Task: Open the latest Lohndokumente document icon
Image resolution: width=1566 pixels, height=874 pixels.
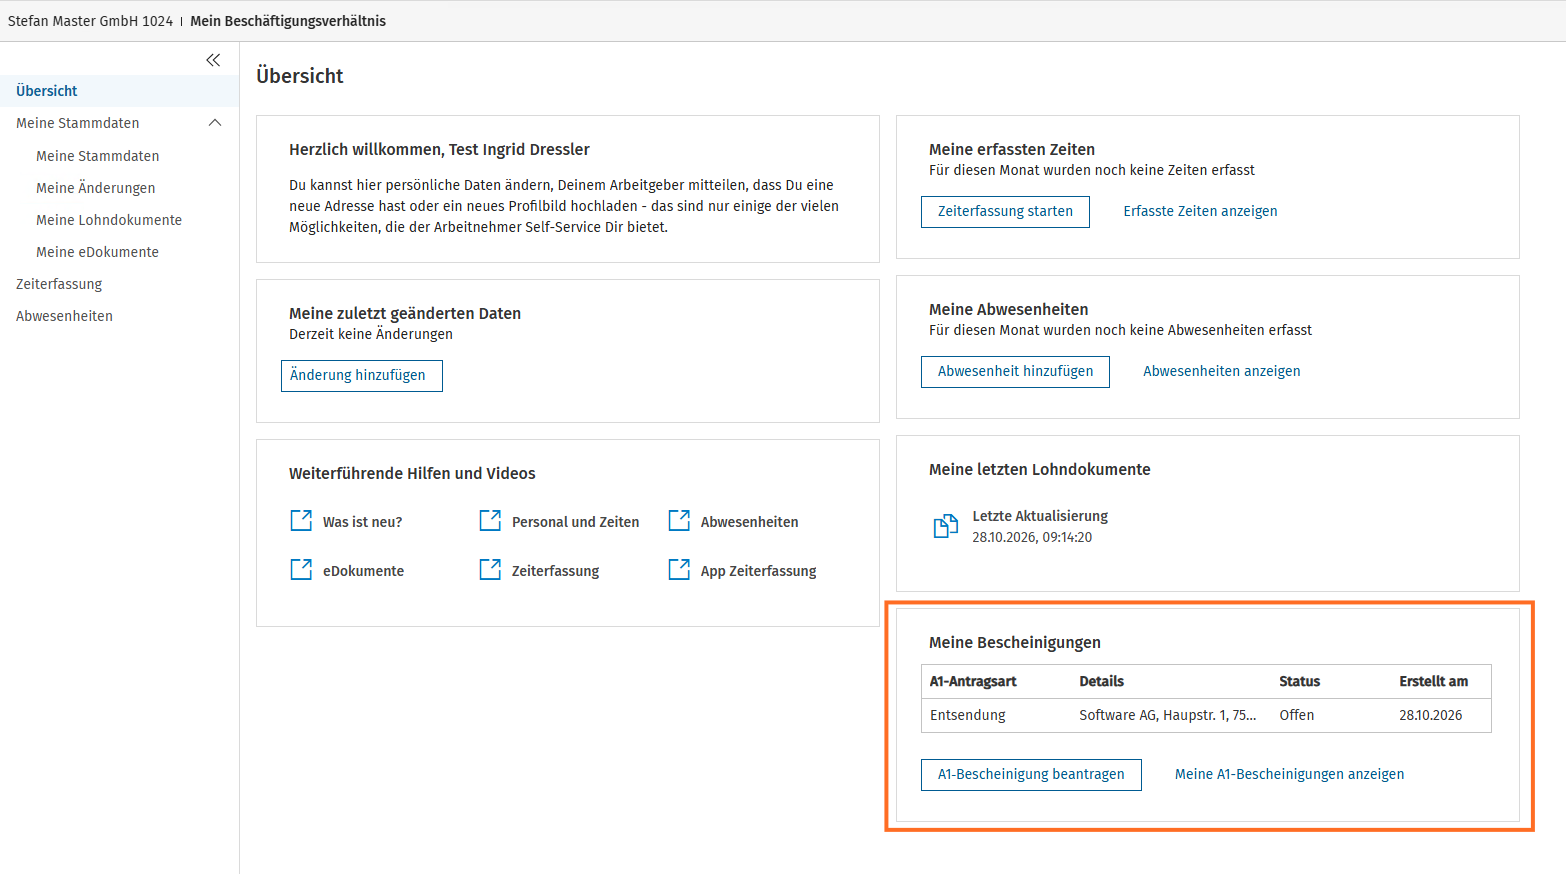Action: [945, 526]
